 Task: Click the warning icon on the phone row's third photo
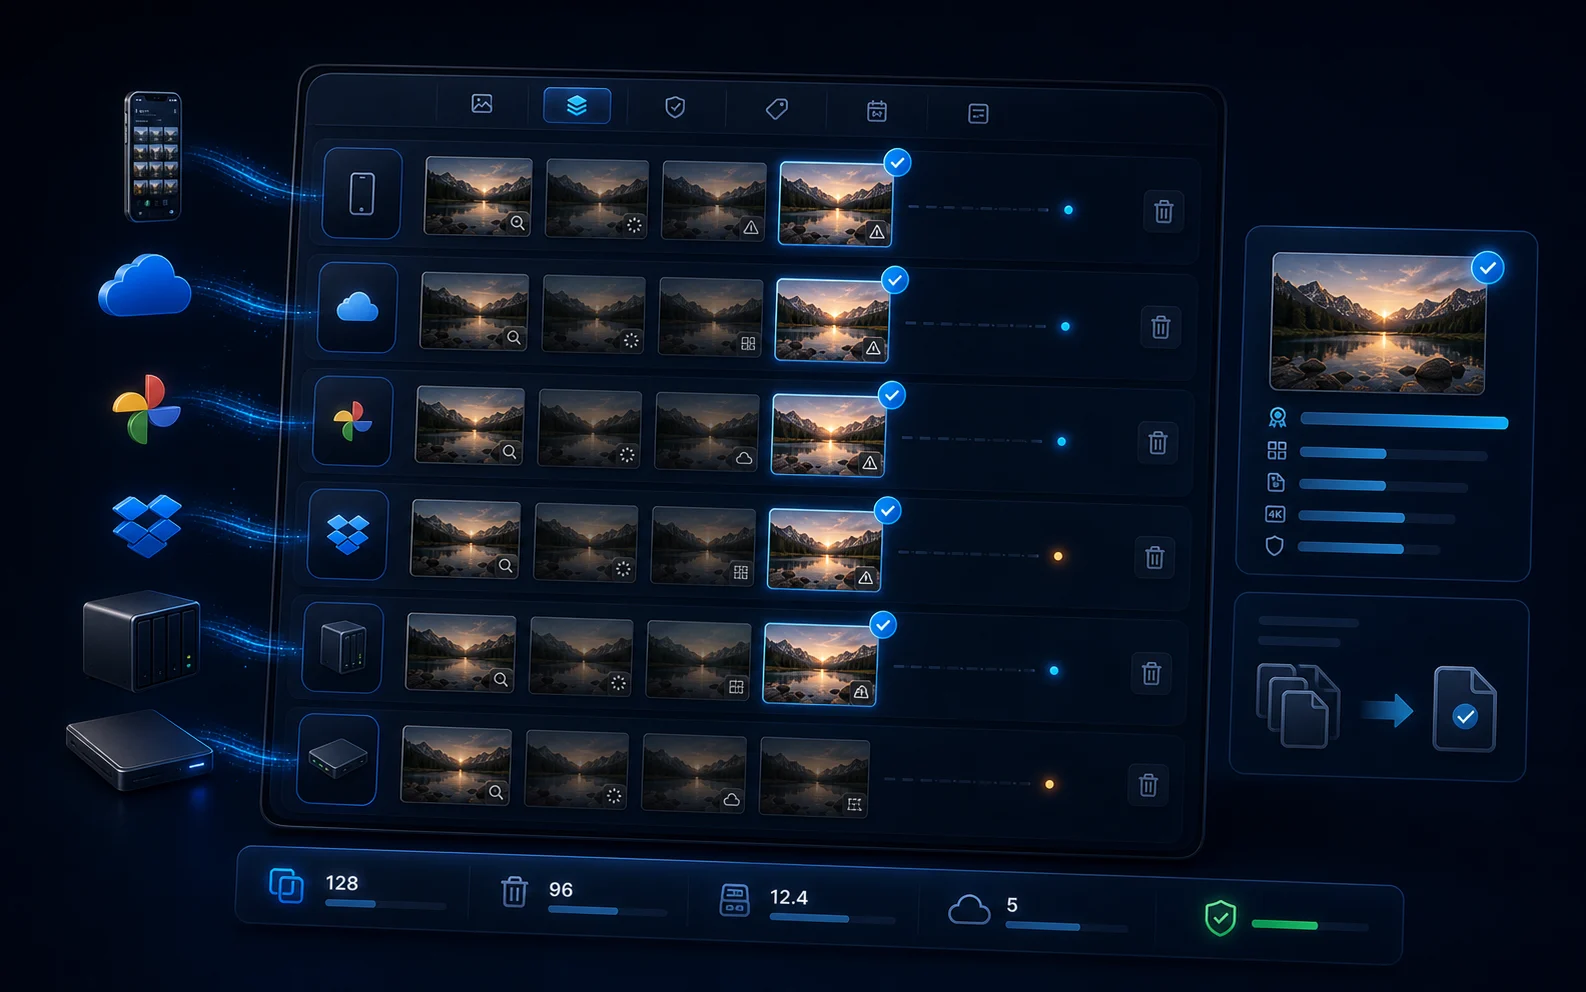751,228
